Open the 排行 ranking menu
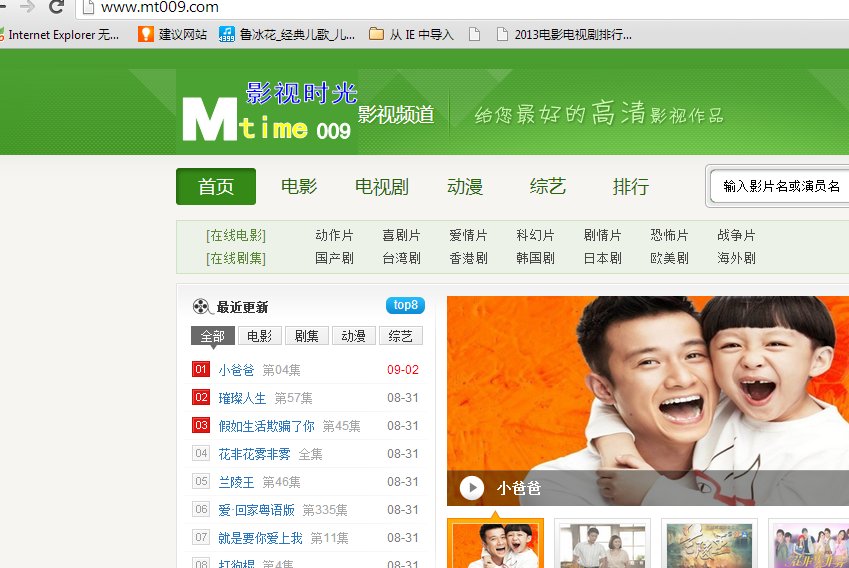This screenshot has height=568, width=849. click(x=631, y=186)
